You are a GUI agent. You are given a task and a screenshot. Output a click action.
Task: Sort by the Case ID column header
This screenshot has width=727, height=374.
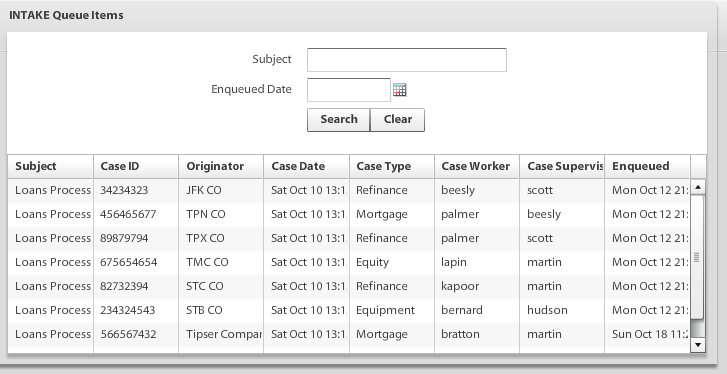136,166
